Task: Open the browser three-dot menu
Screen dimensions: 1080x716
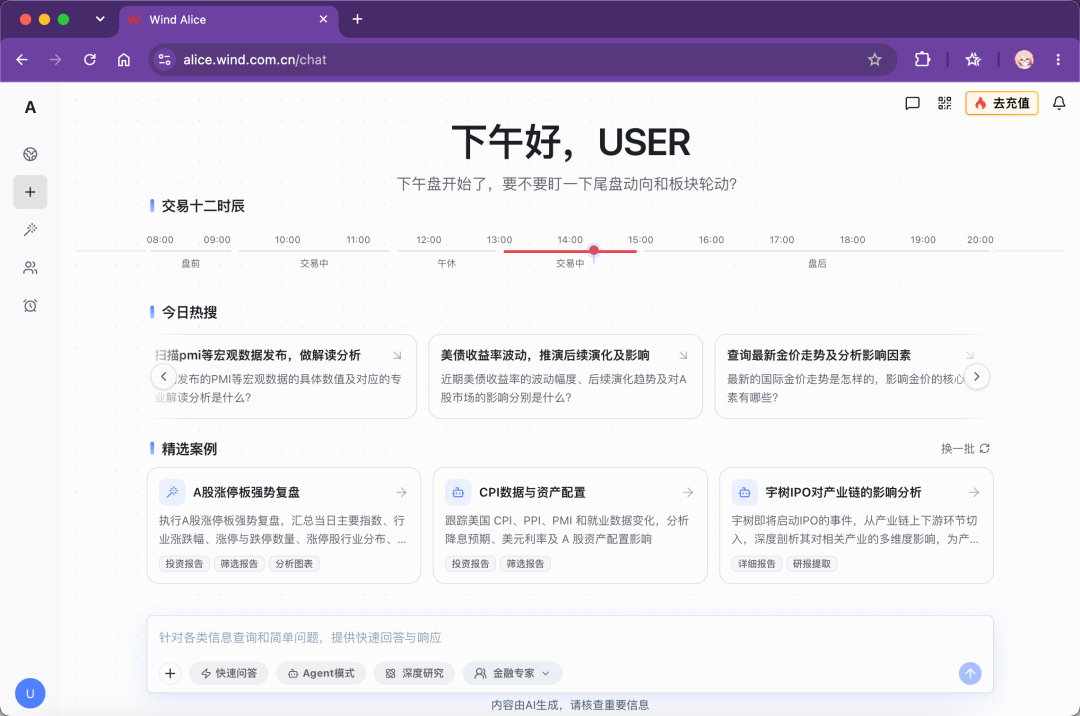Action: click(1058, 60)
